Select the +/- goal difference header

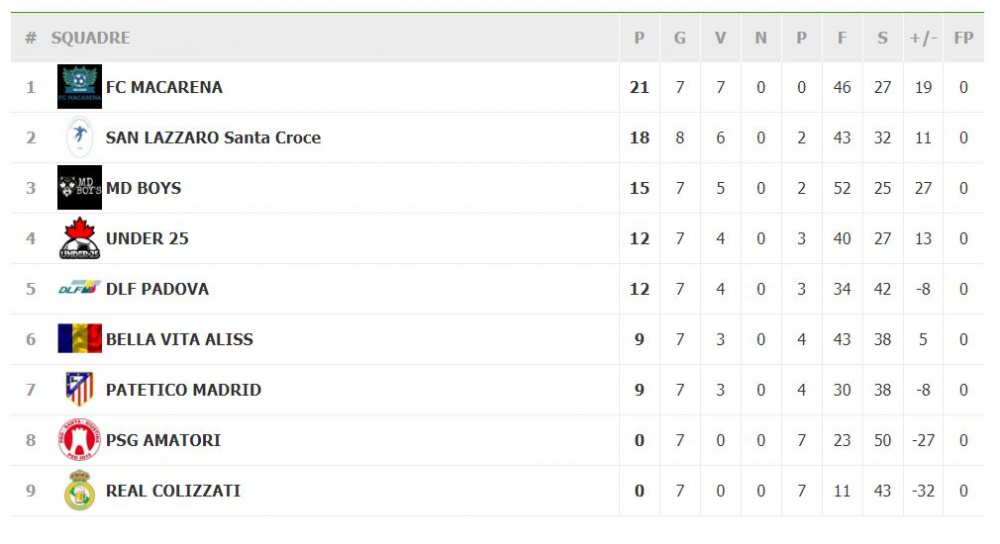923,38
